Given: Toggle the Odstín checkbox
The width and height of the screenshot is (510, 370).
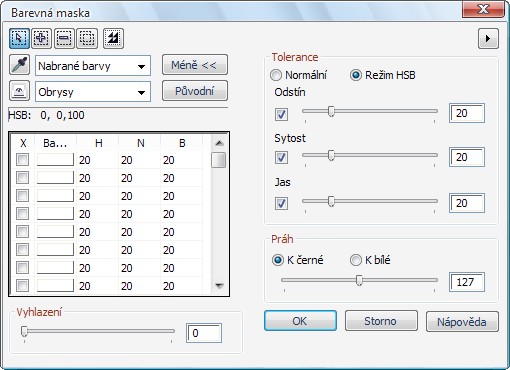Looking at the screenshot, I should click(x=281, y=114).
